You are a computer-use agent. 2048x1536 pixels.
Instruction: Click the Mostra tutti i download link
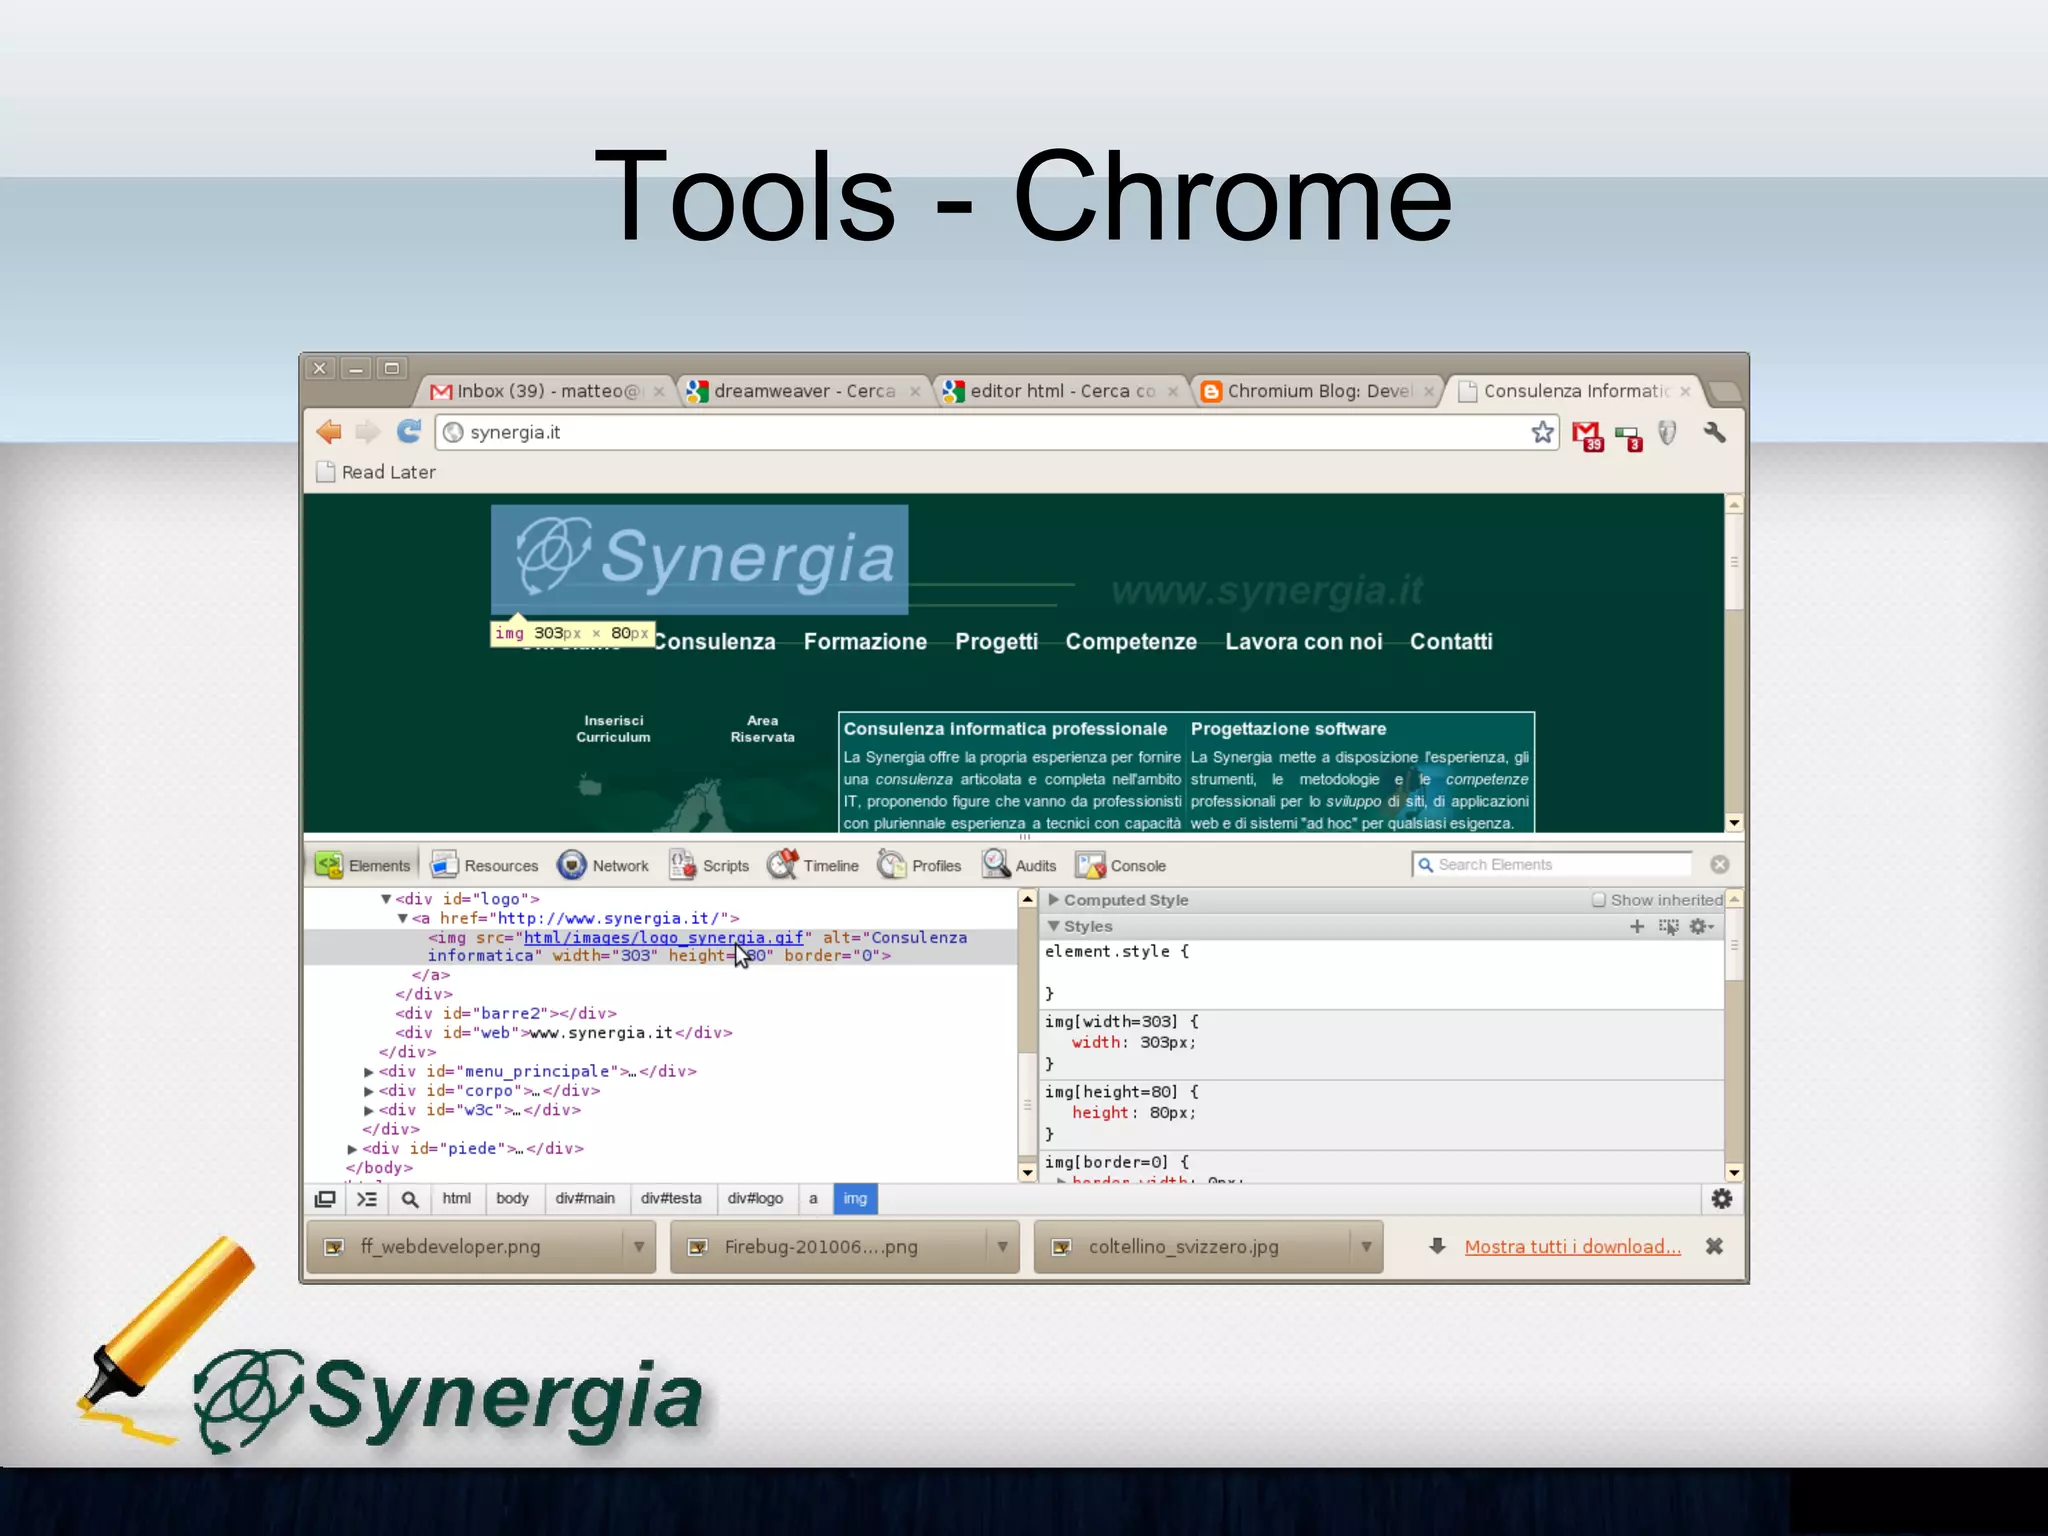click(1572, 1247)
